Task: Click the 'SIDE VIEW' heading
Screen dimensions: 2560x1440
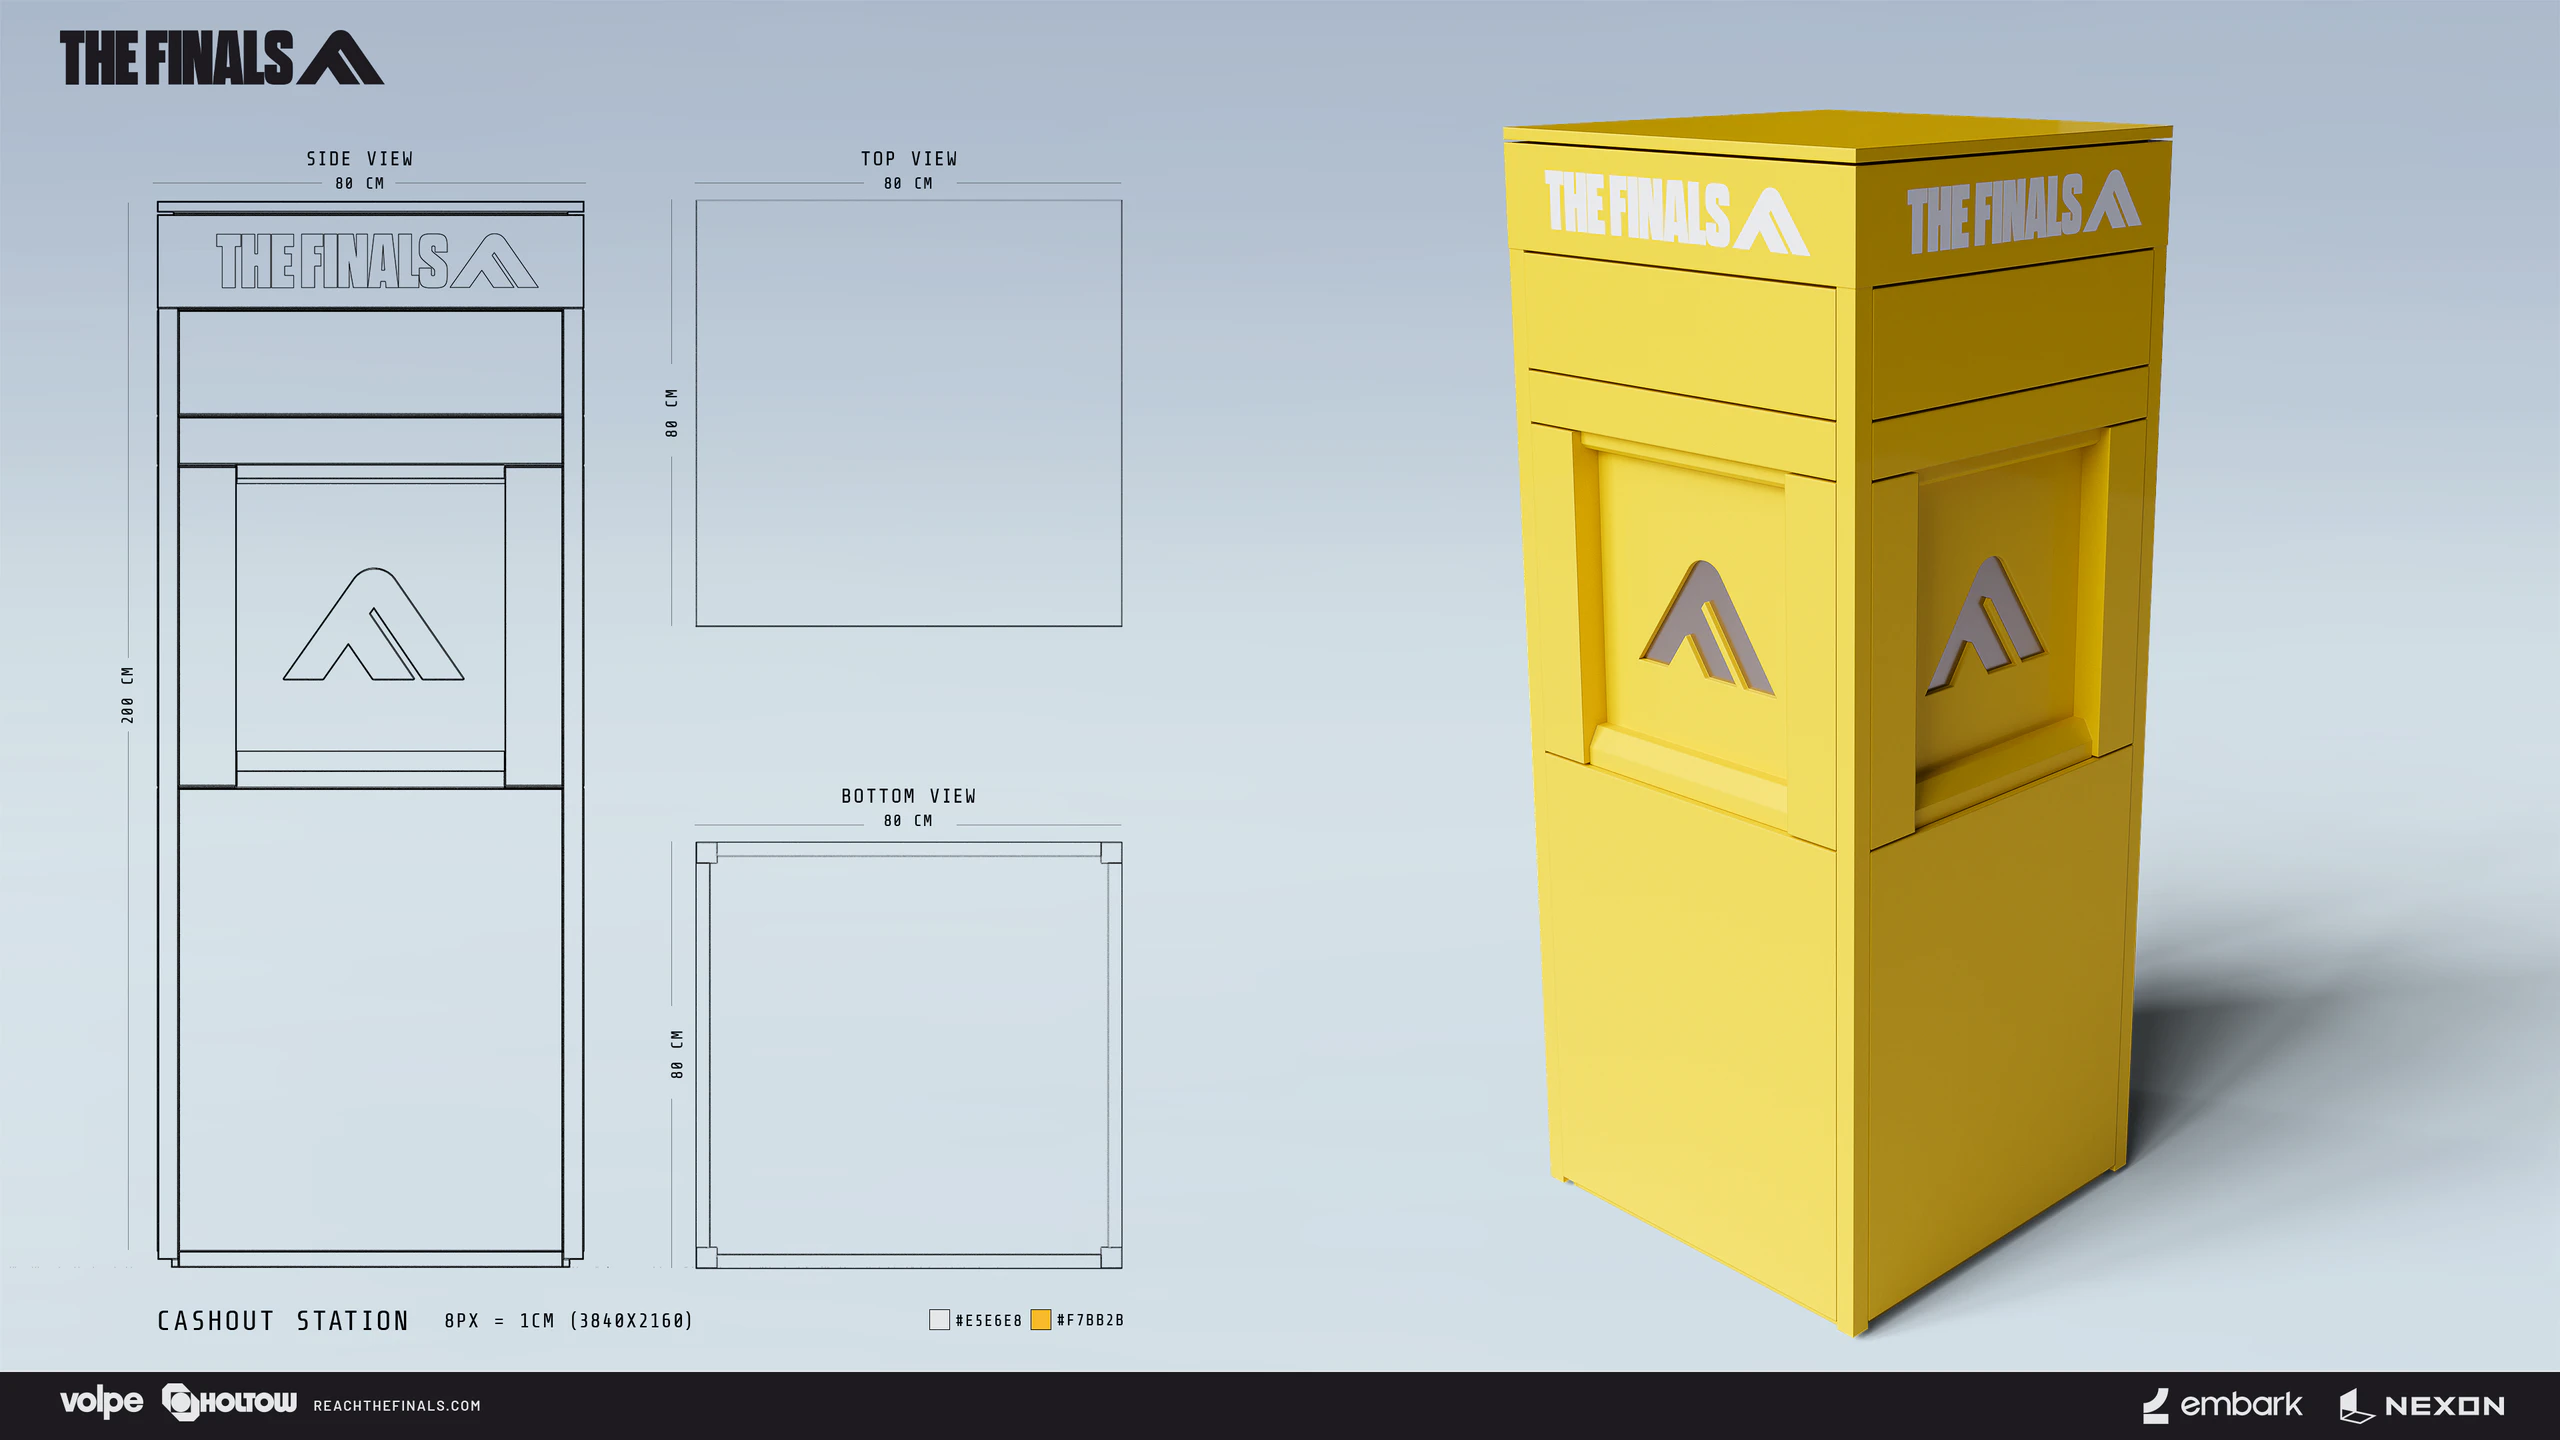Action: 360,159
